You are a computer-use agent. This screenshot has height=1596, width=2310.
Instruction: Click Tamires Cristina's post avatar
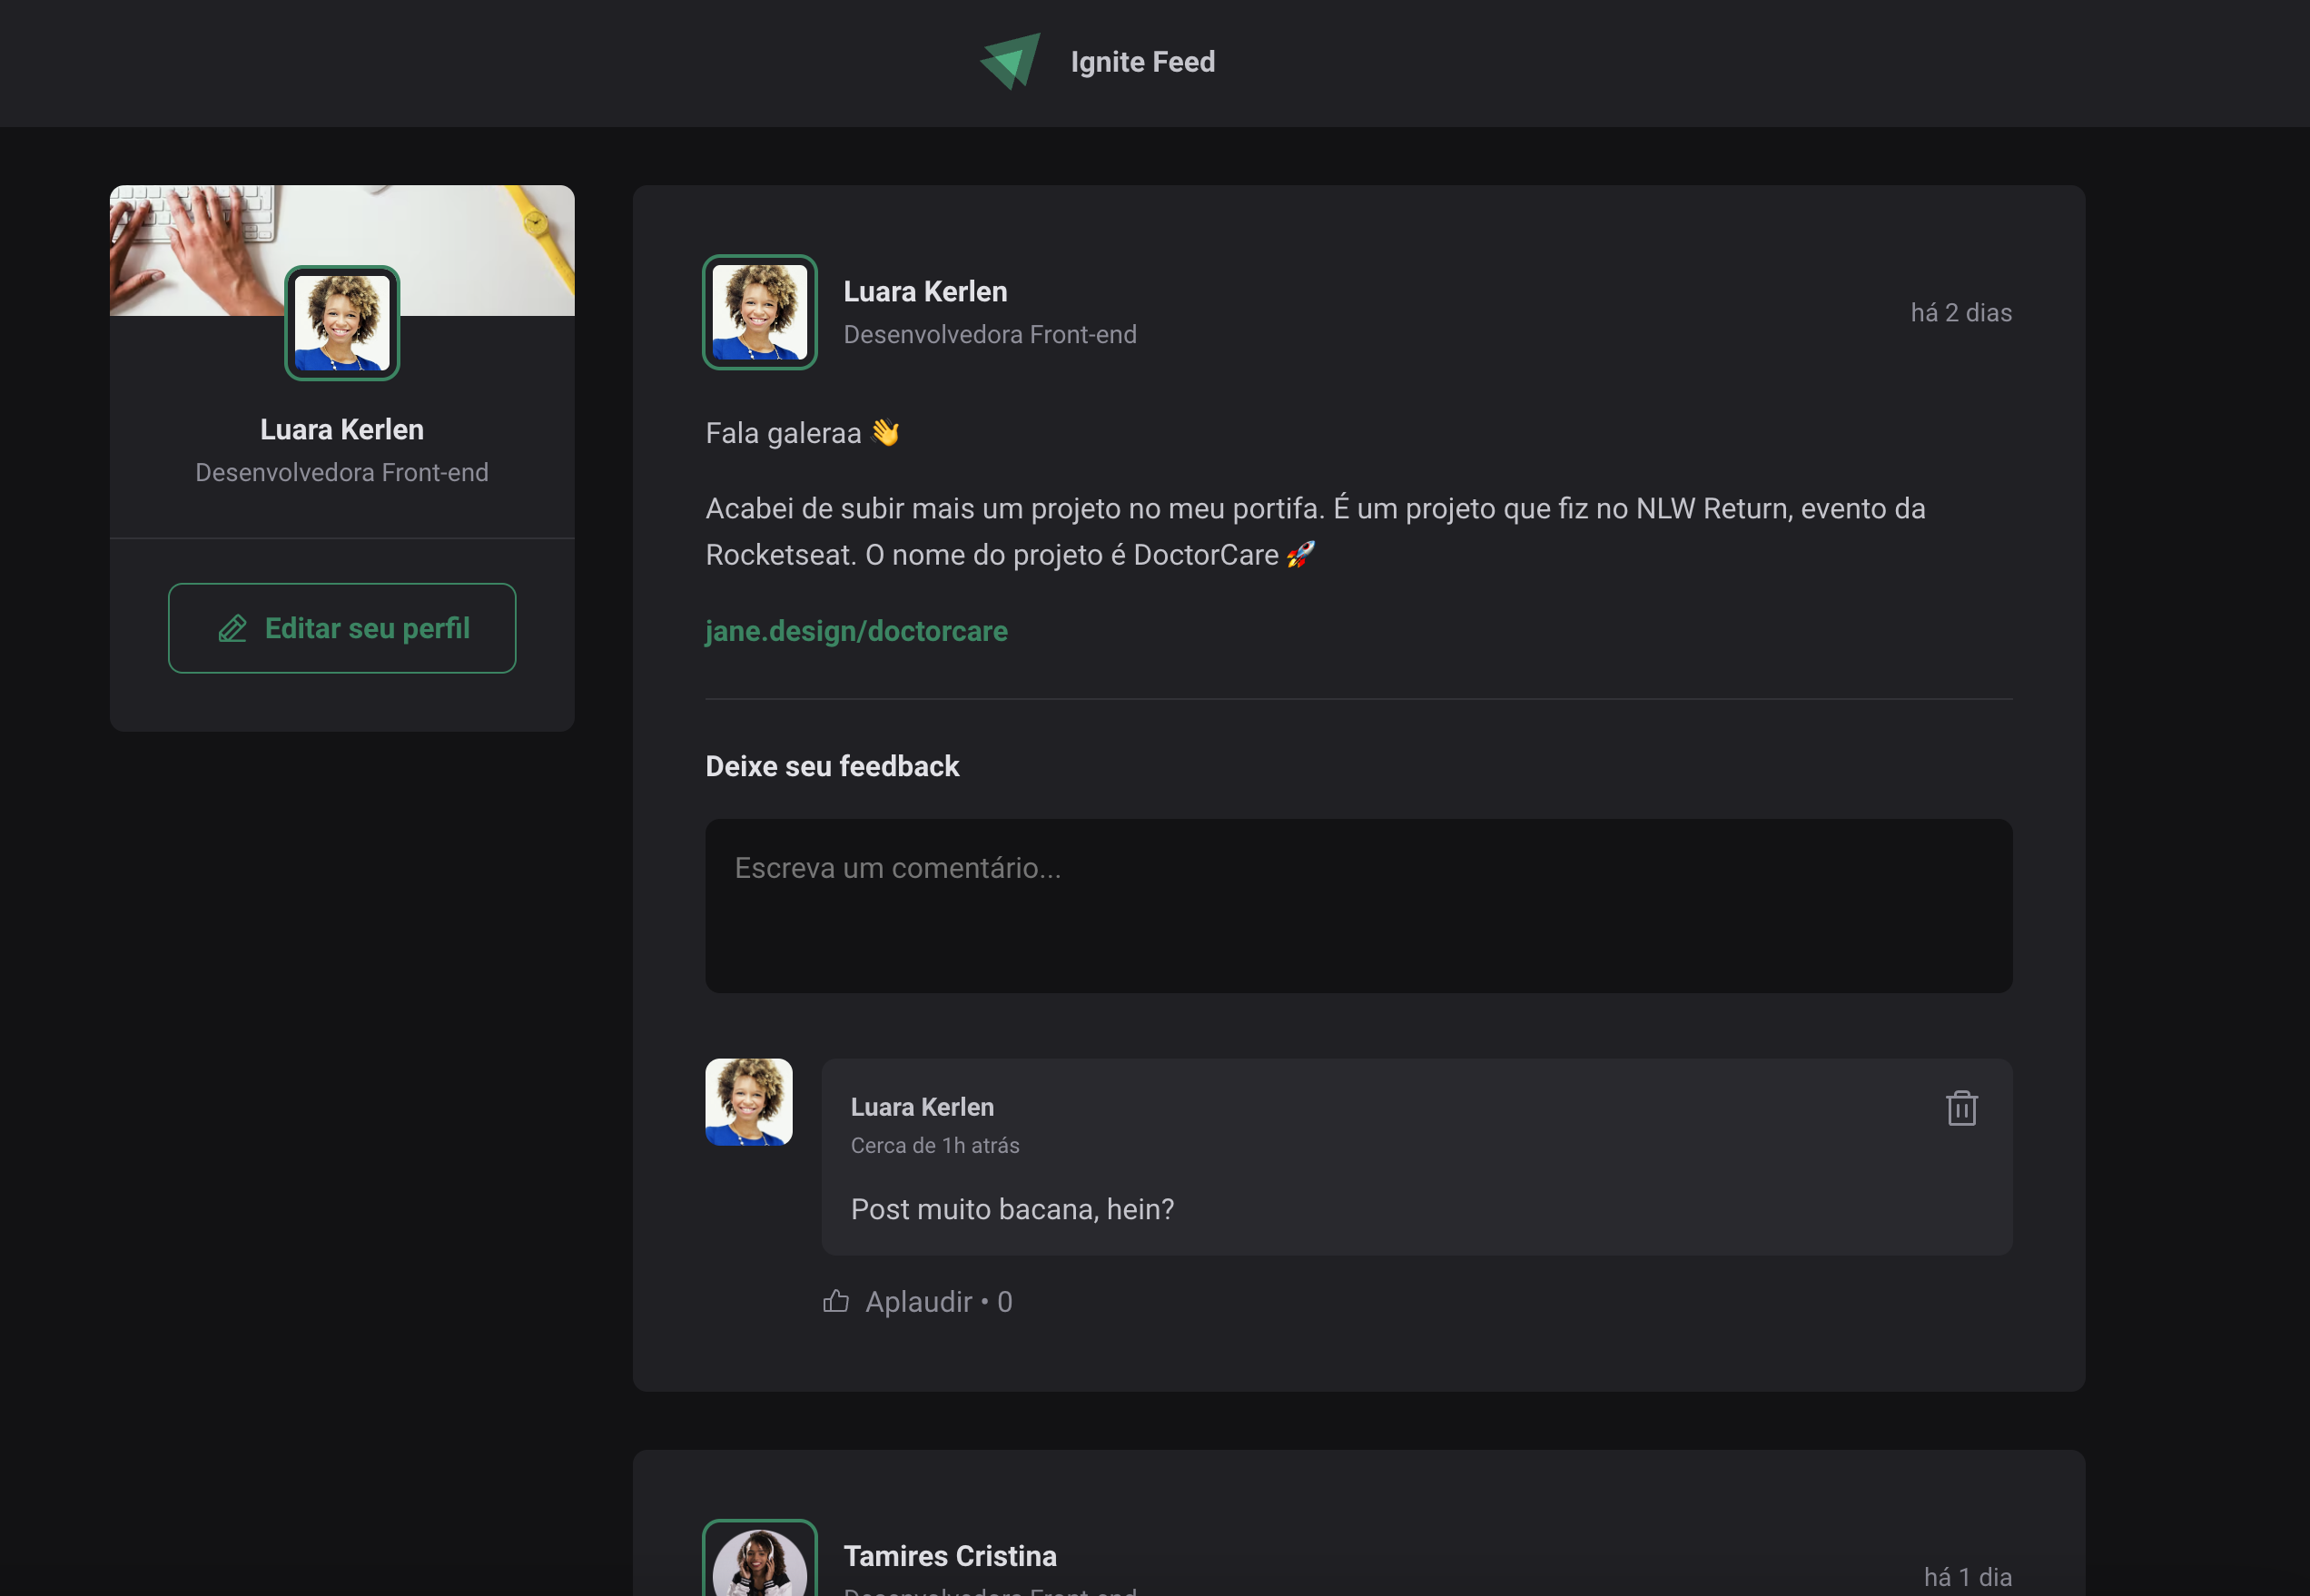pos(759,1558)
